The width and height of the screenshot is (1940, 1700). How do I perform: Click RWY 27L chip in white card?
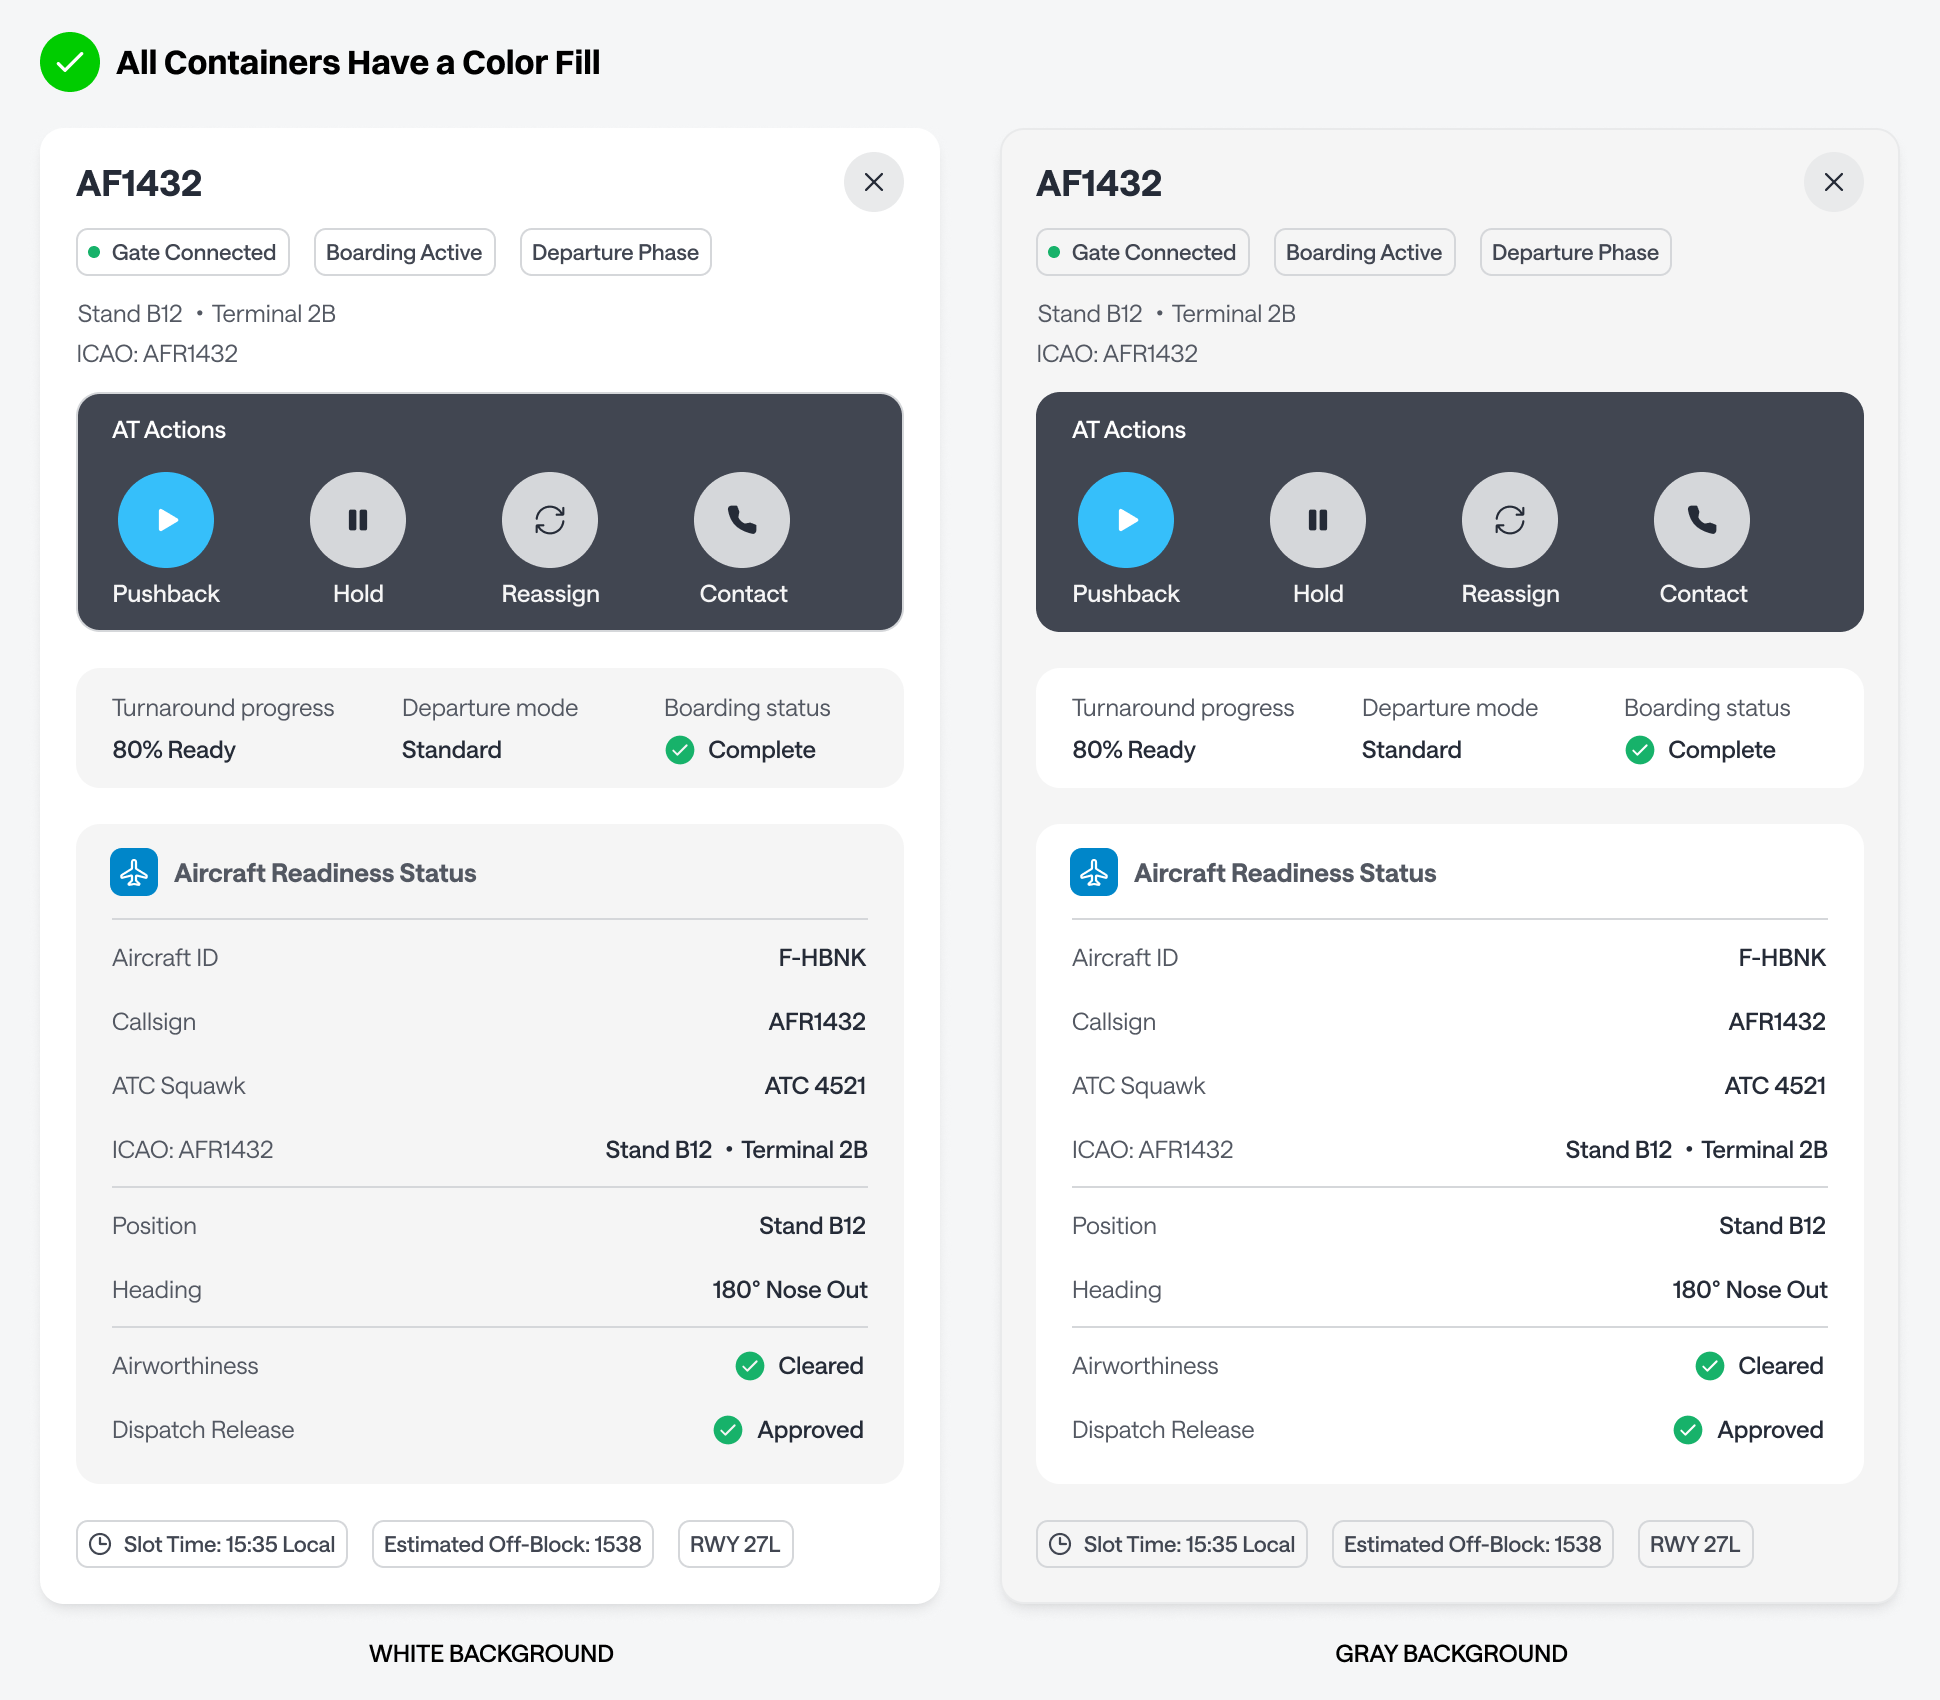[x=735, y=1544]
